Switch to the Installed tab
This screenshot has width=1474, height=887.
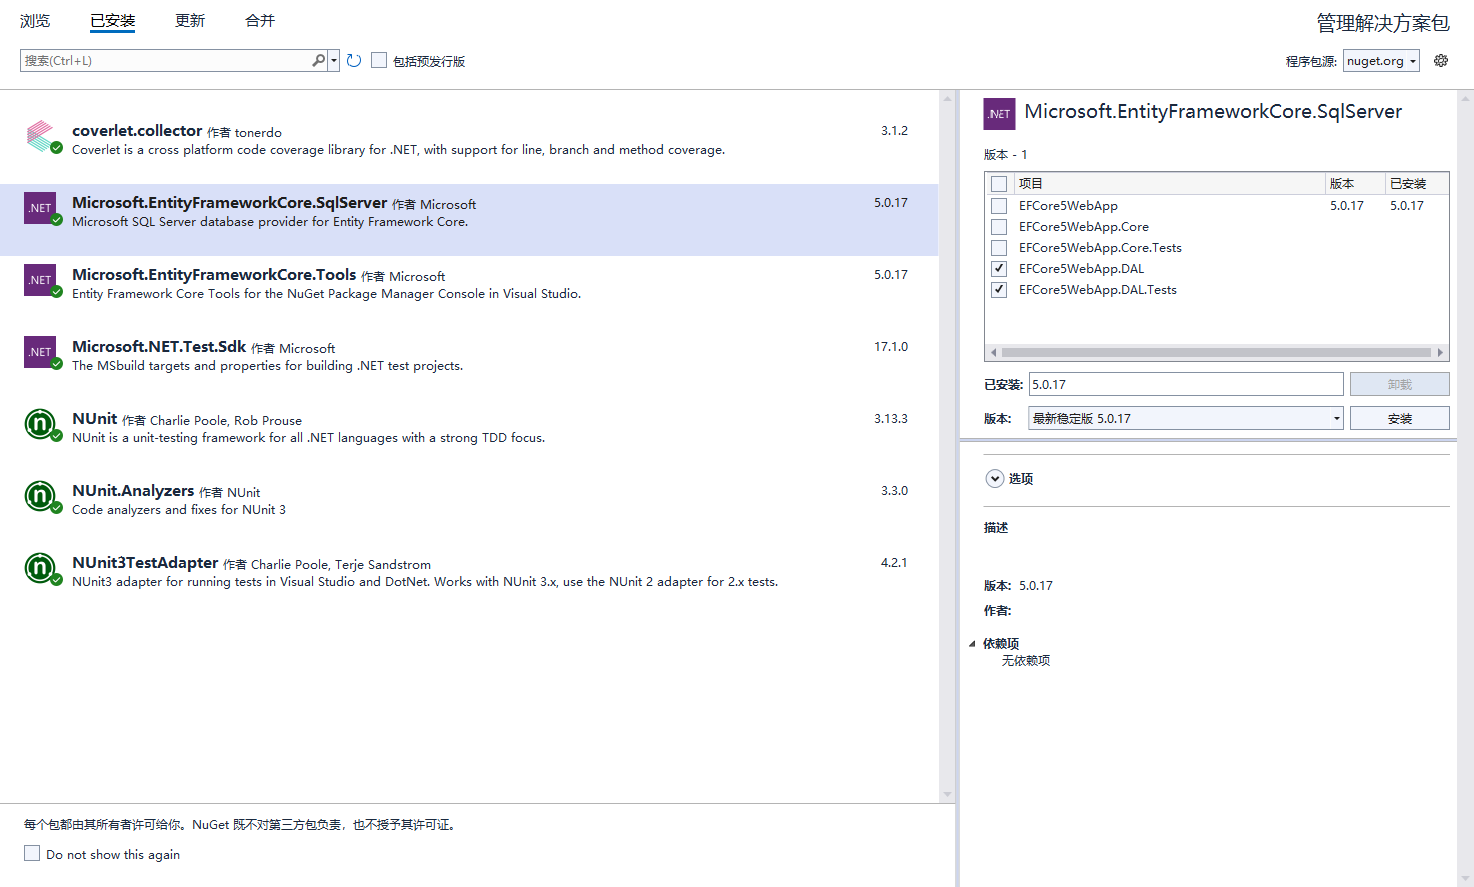click(113, 20)
